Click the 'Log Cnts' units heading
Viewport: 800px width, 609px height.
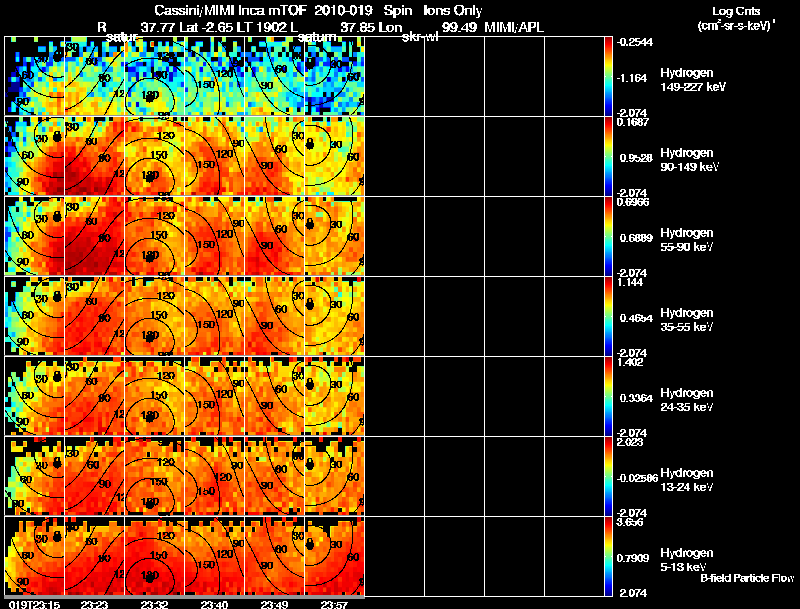click(x=736, y=11)
